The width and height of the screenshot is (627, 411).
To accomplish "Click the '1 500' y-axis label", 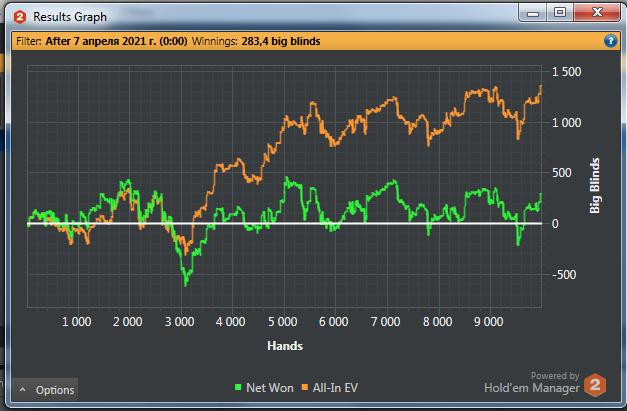I will point(566,72).
